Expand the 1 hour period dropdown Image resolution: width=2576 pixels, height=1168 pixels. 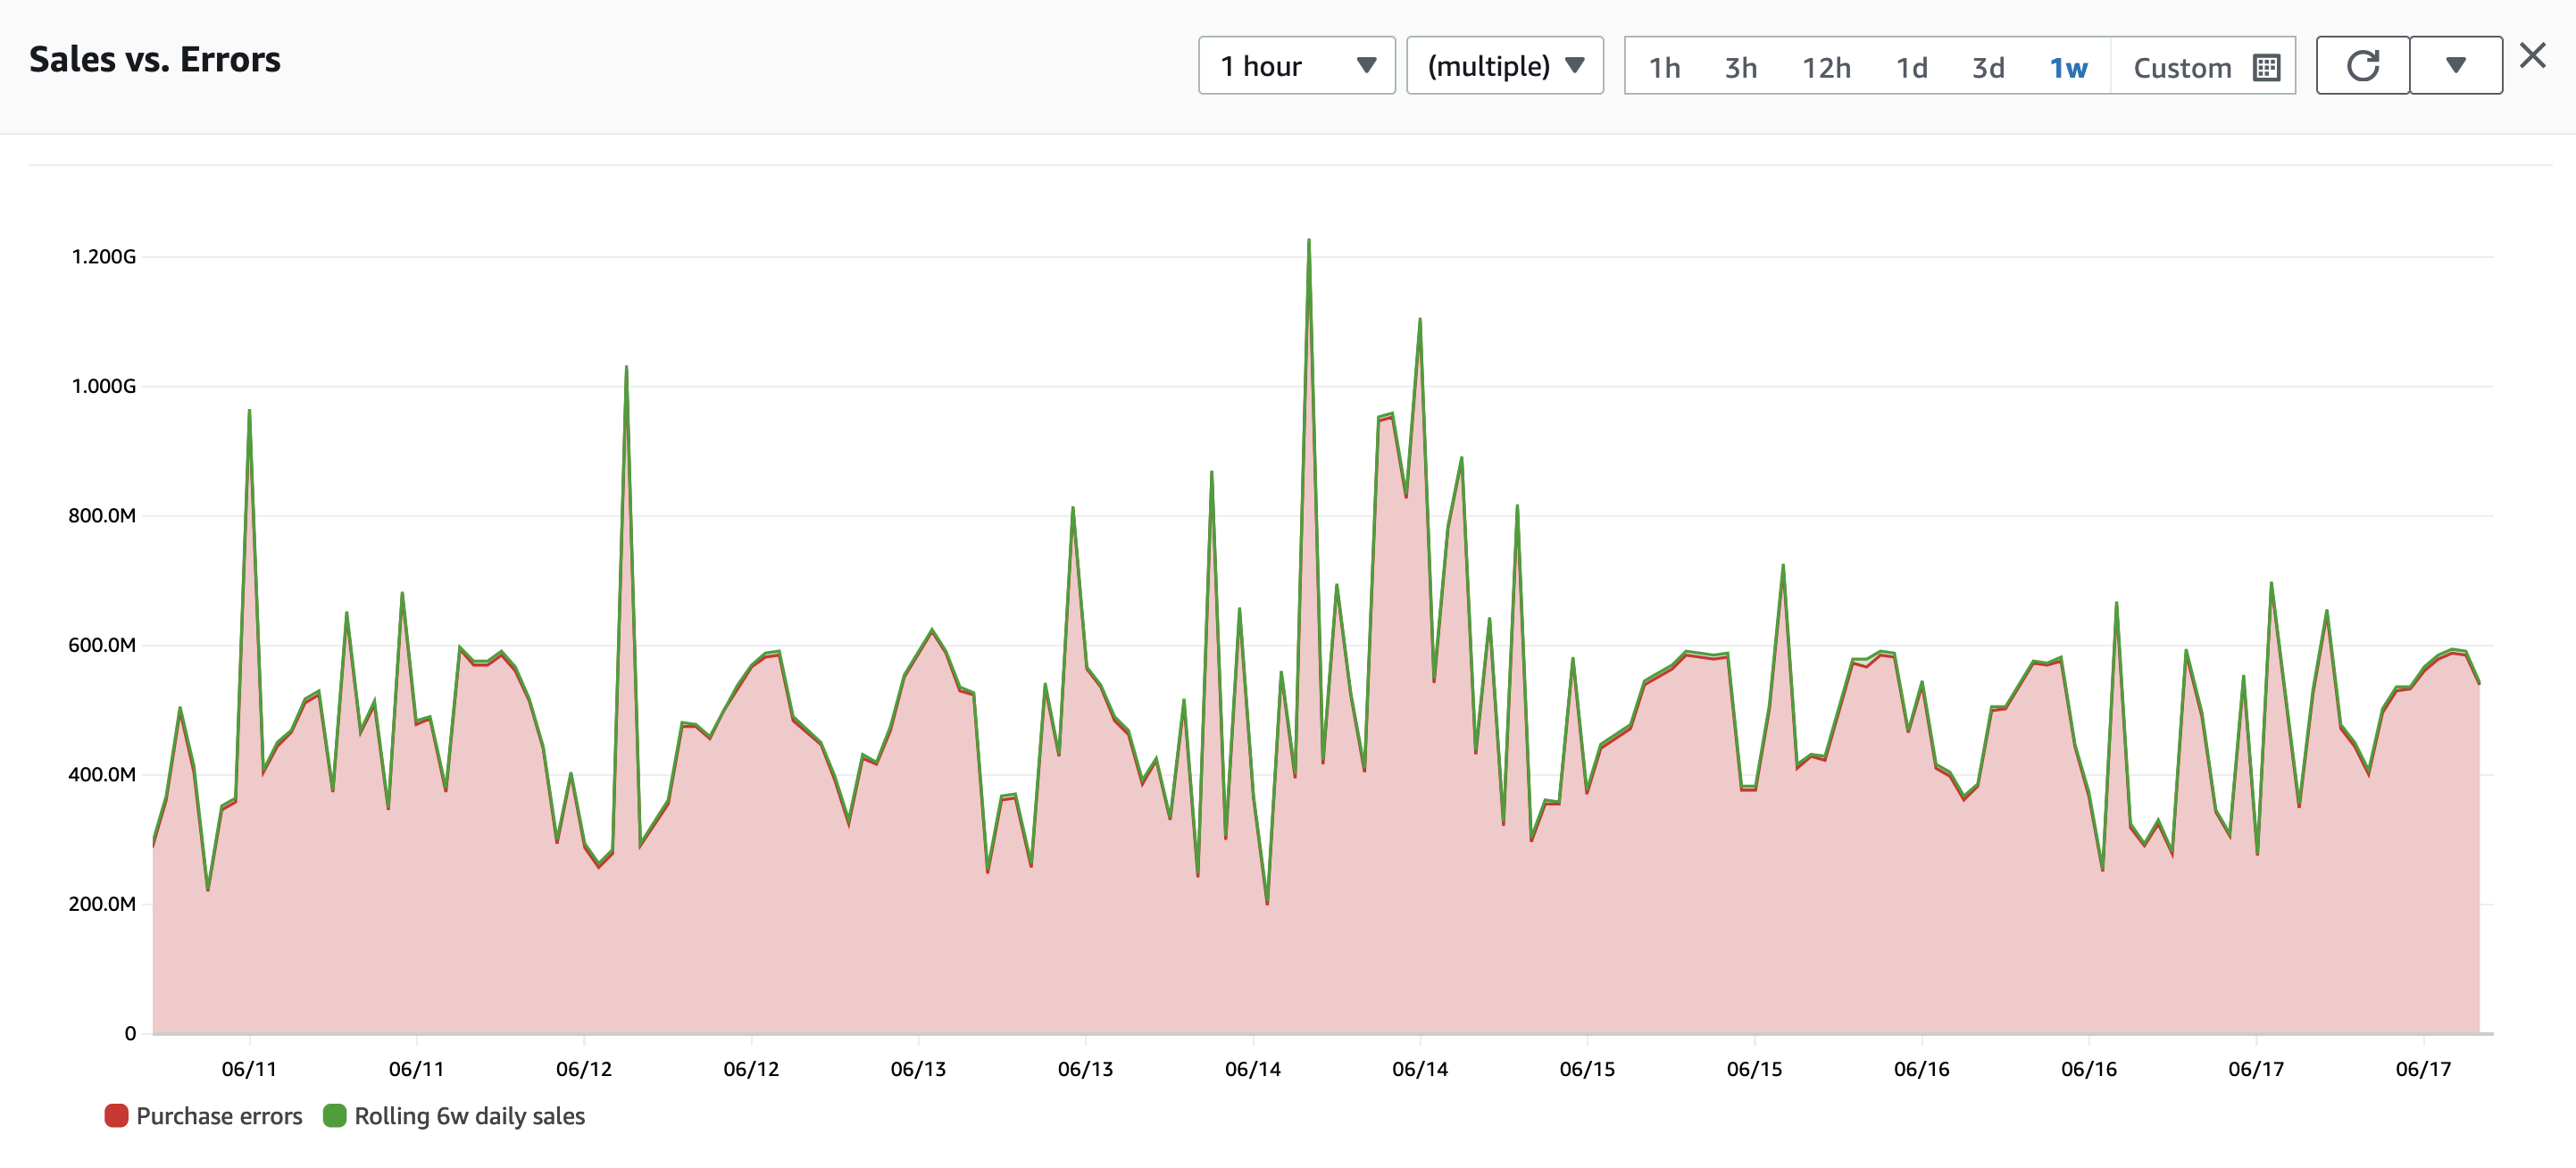(1296, 66)
